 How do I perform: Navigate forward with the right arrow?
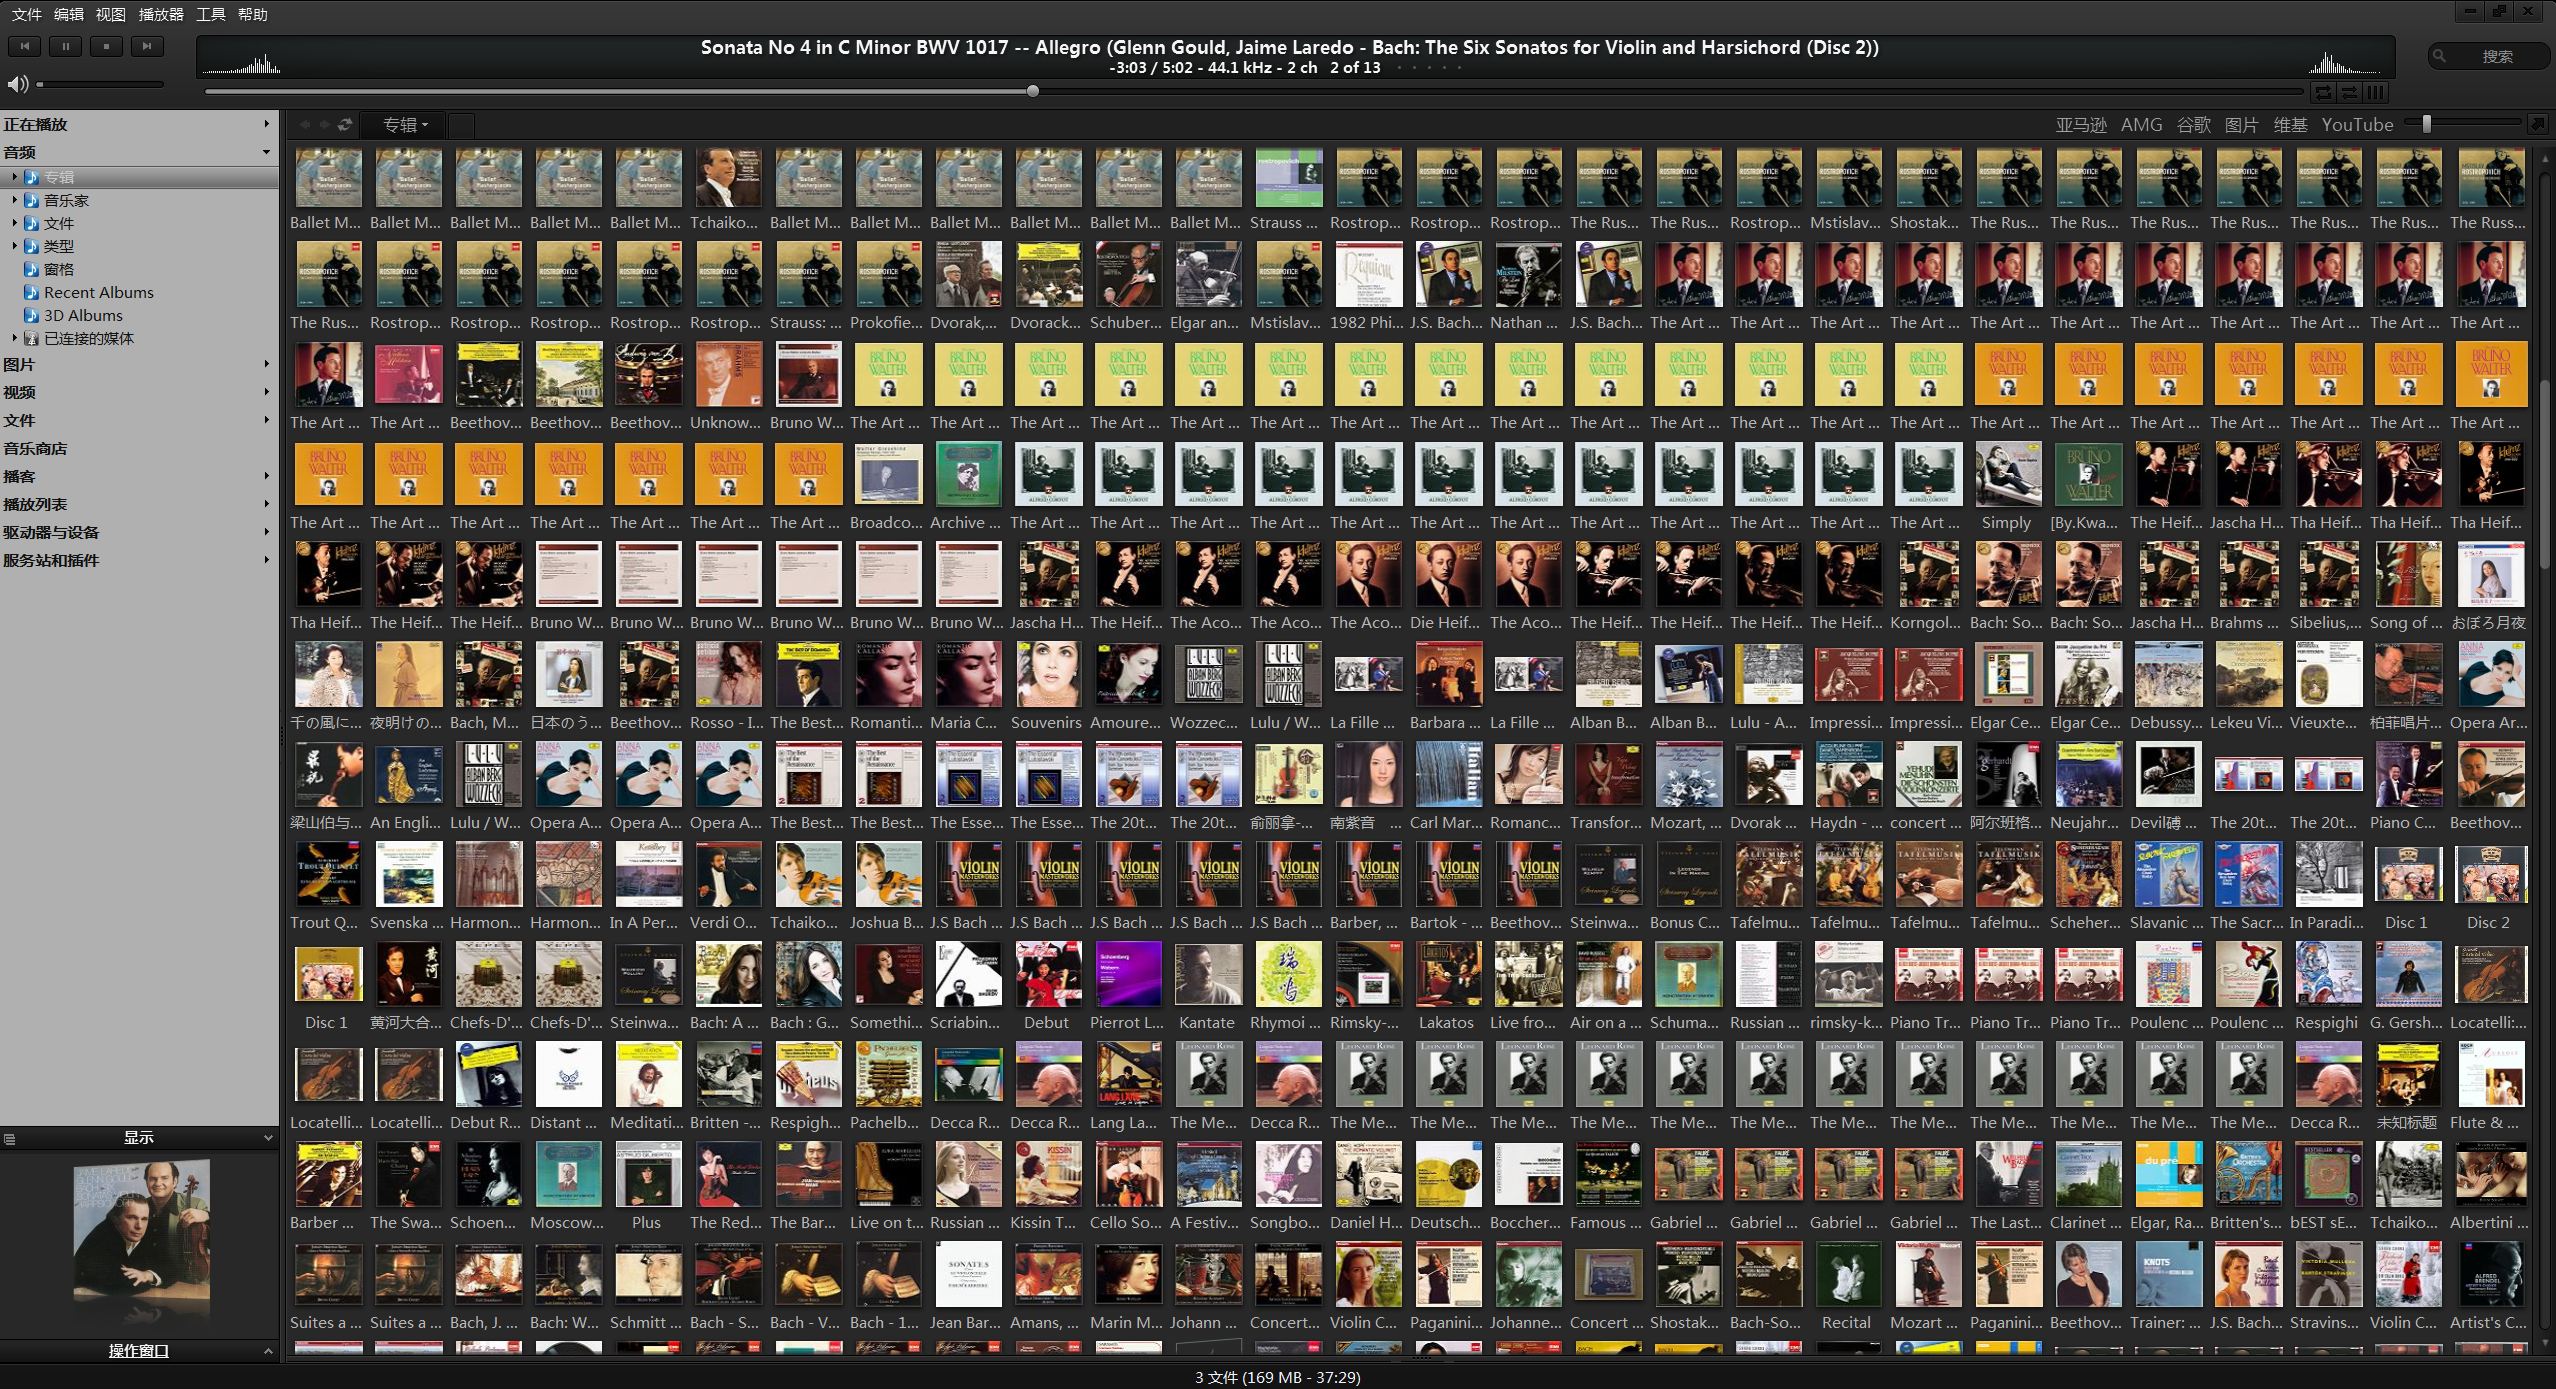click(x=324, y=125)
